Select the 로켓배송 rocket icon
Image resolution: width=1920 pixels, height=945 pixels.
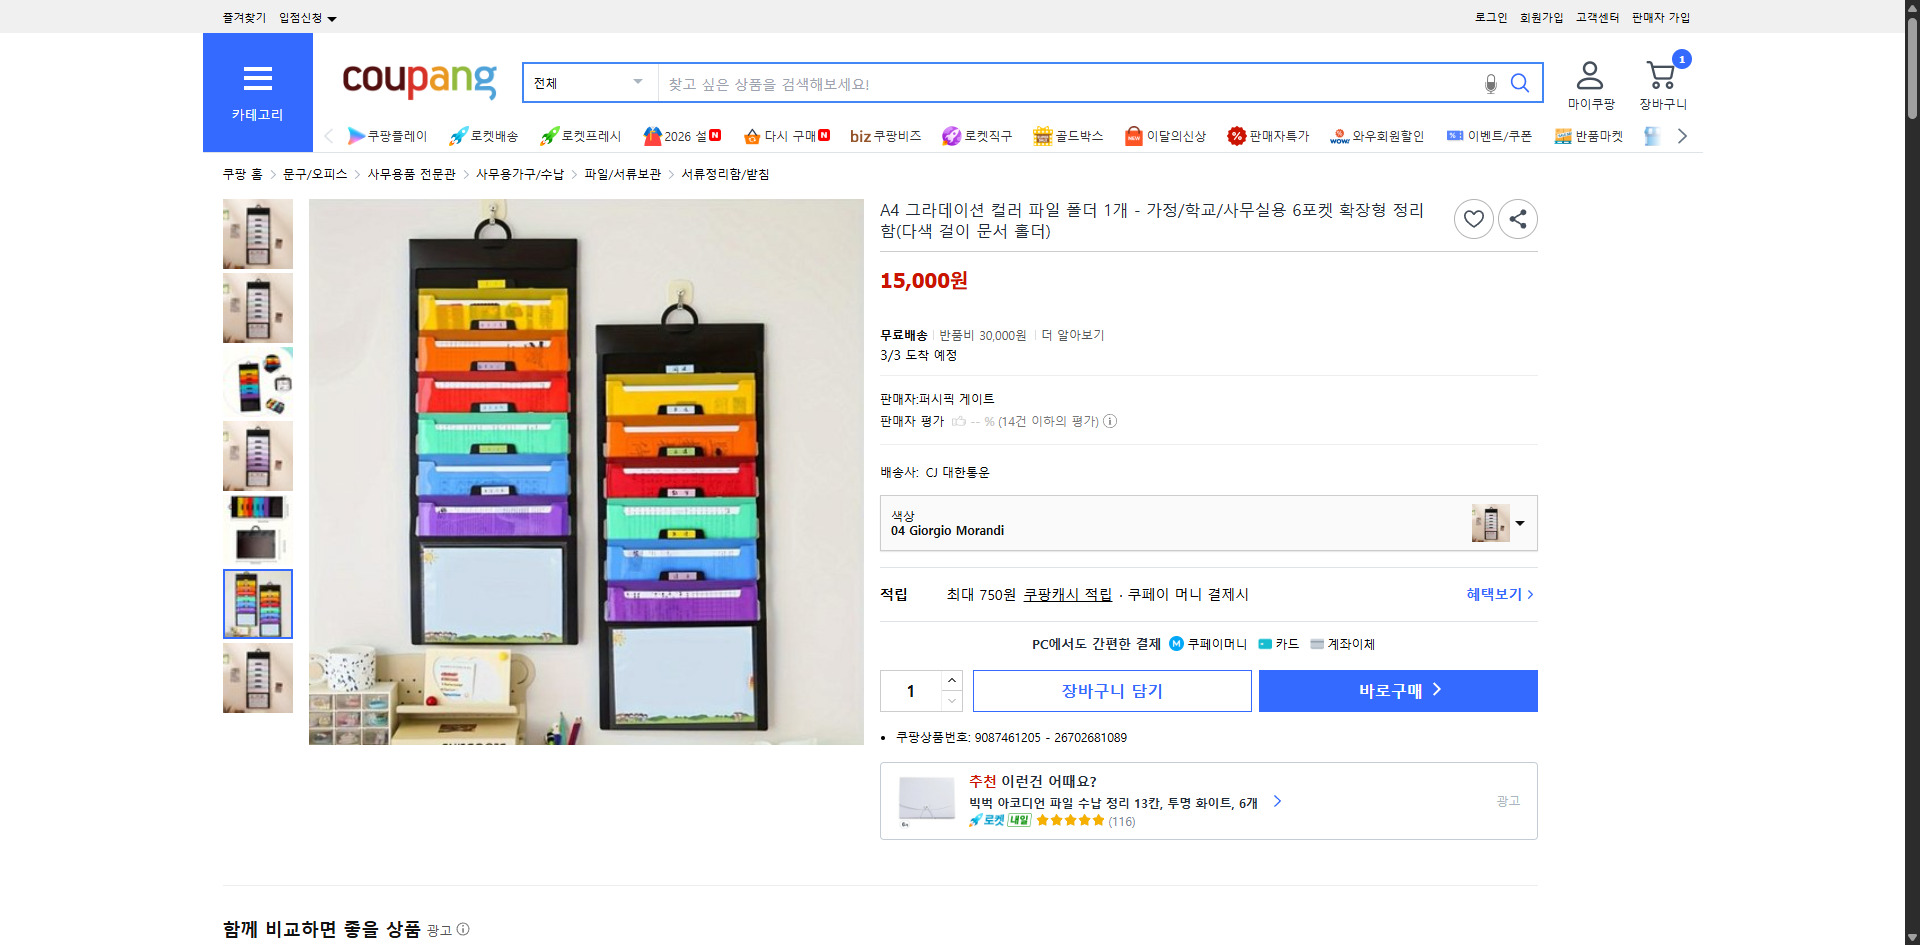tap(458, 135)
